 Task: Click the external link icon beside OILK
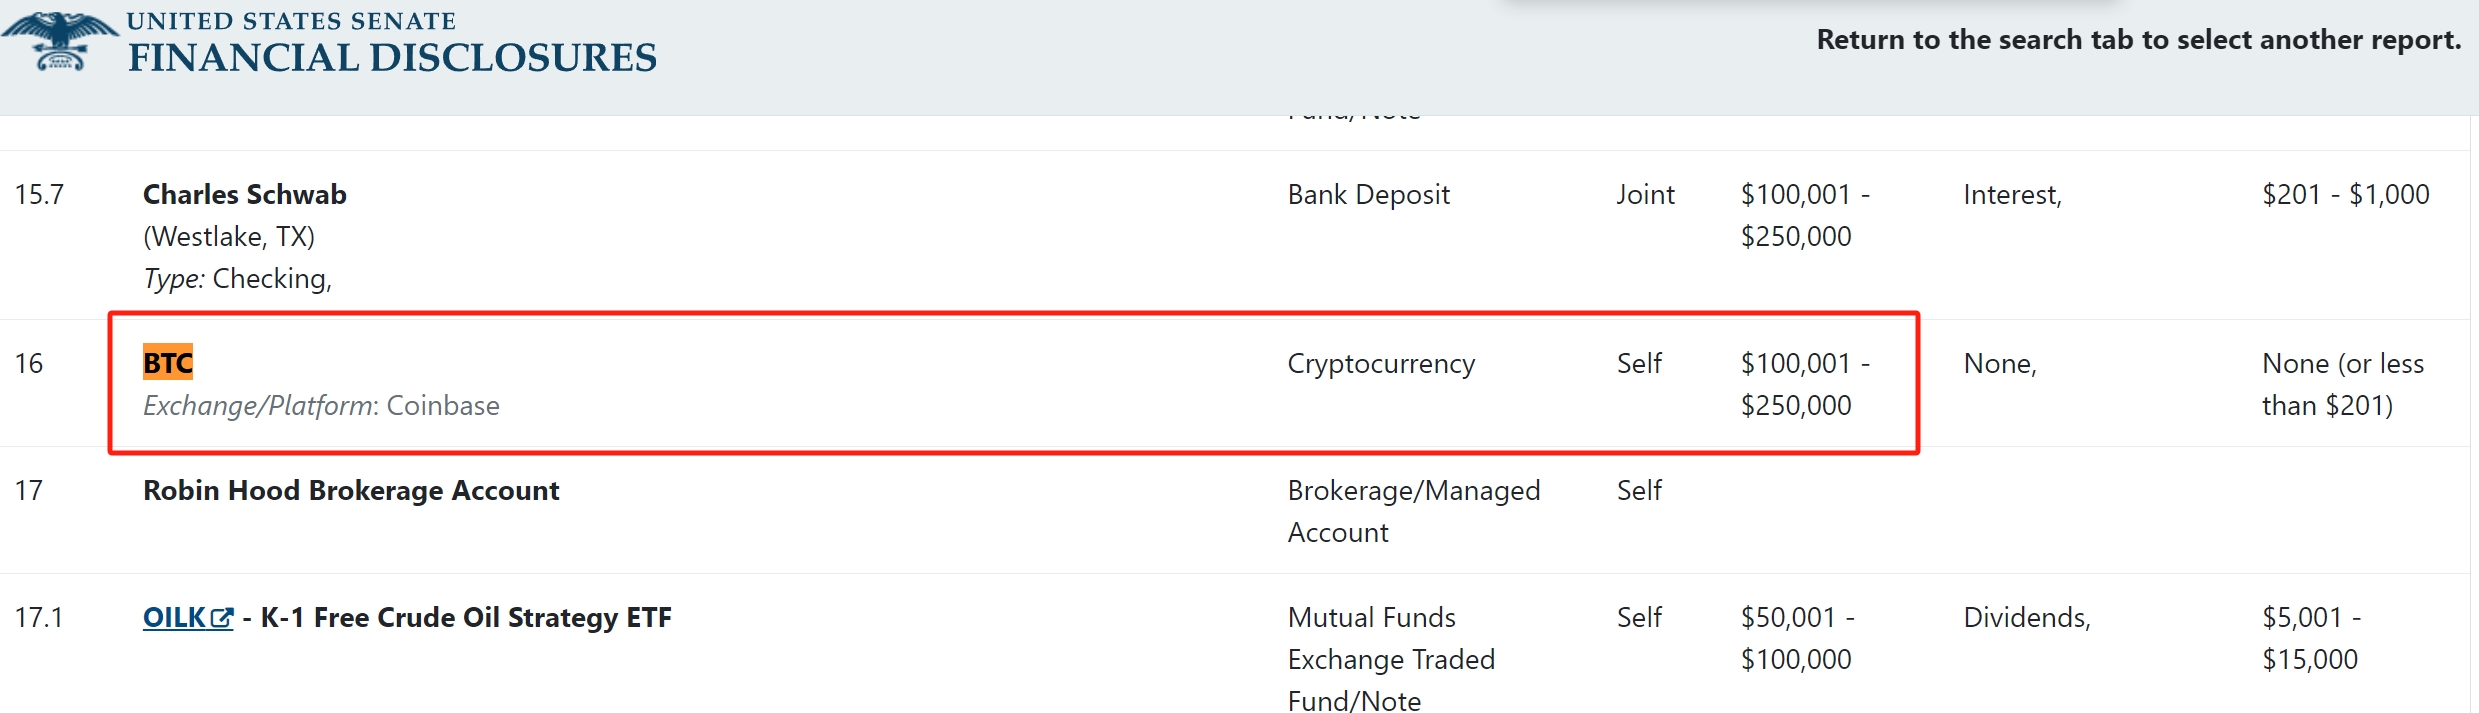(x=222, y=619)
